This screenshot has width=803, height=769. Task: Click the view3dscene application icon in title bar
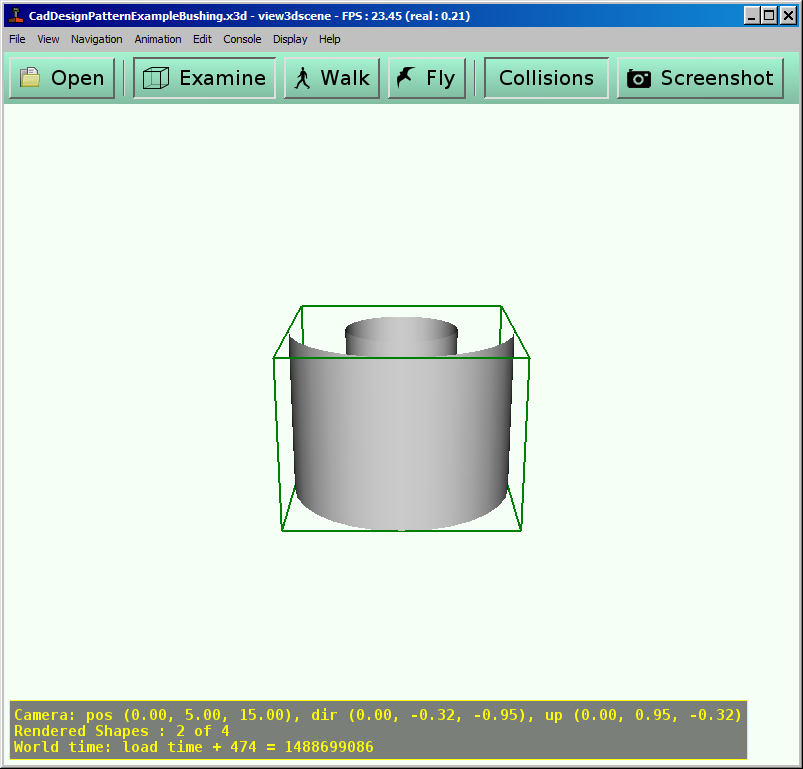point(15,16)
